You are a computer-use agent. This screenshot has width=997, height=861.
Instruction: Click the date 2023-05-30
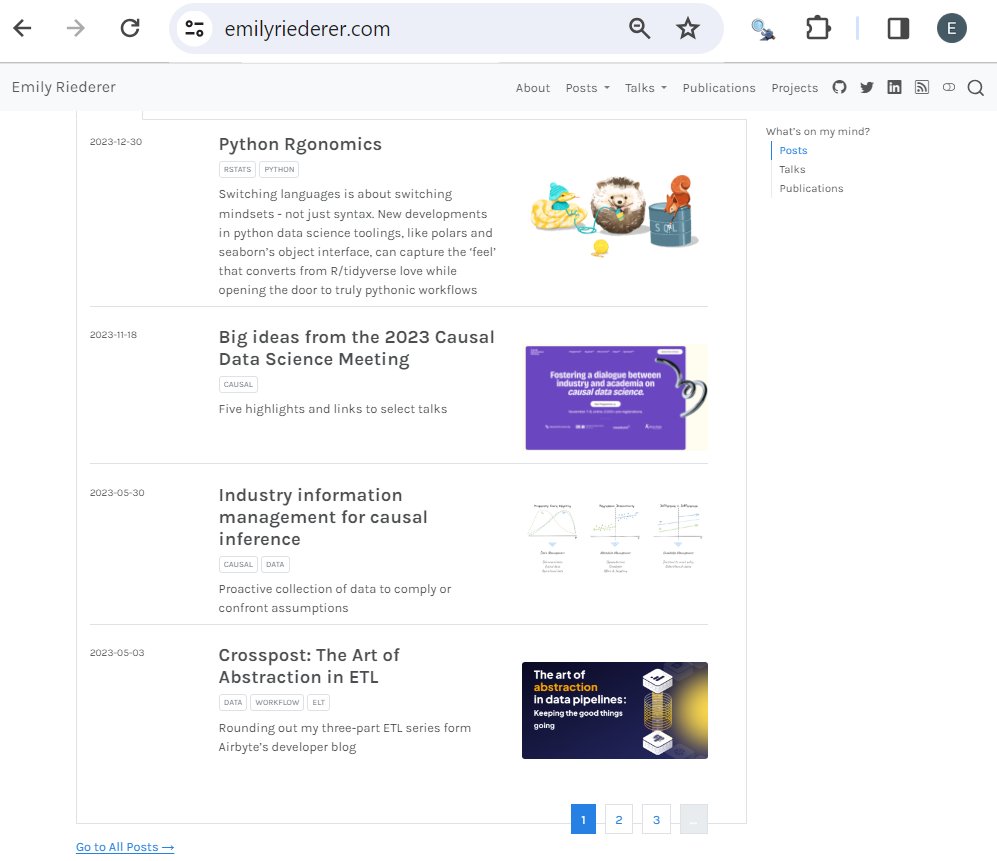(x=117, y=493)
